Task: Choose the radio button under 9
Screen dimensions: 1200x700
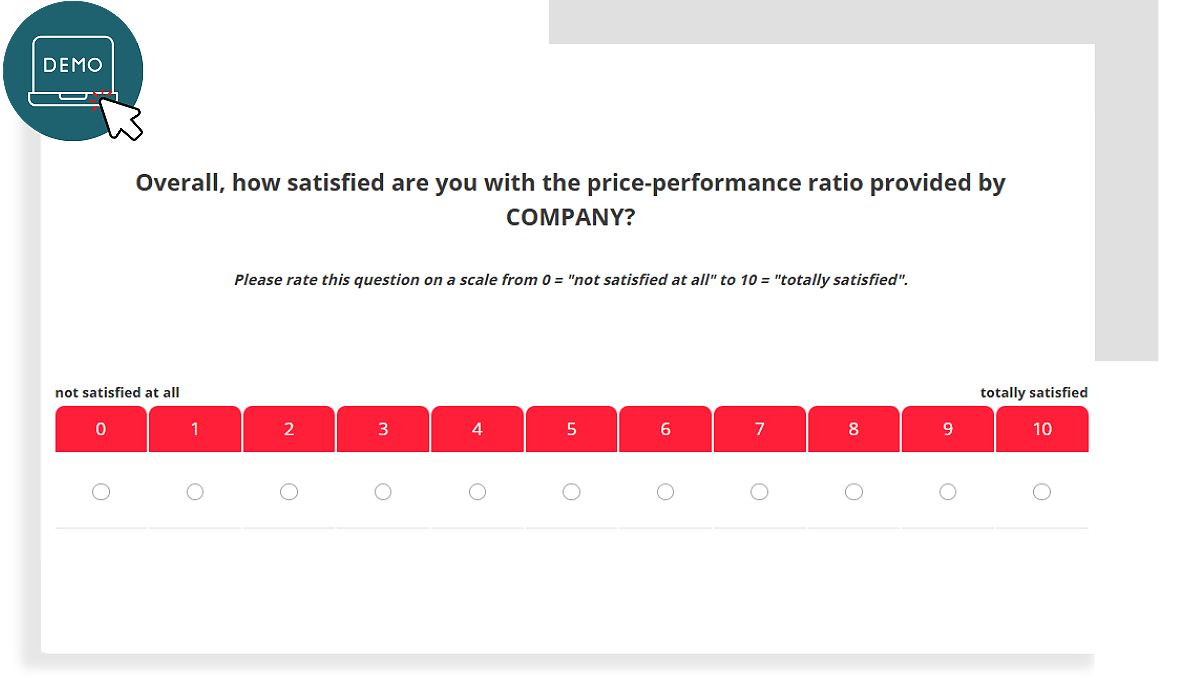Action: (947, 492)
